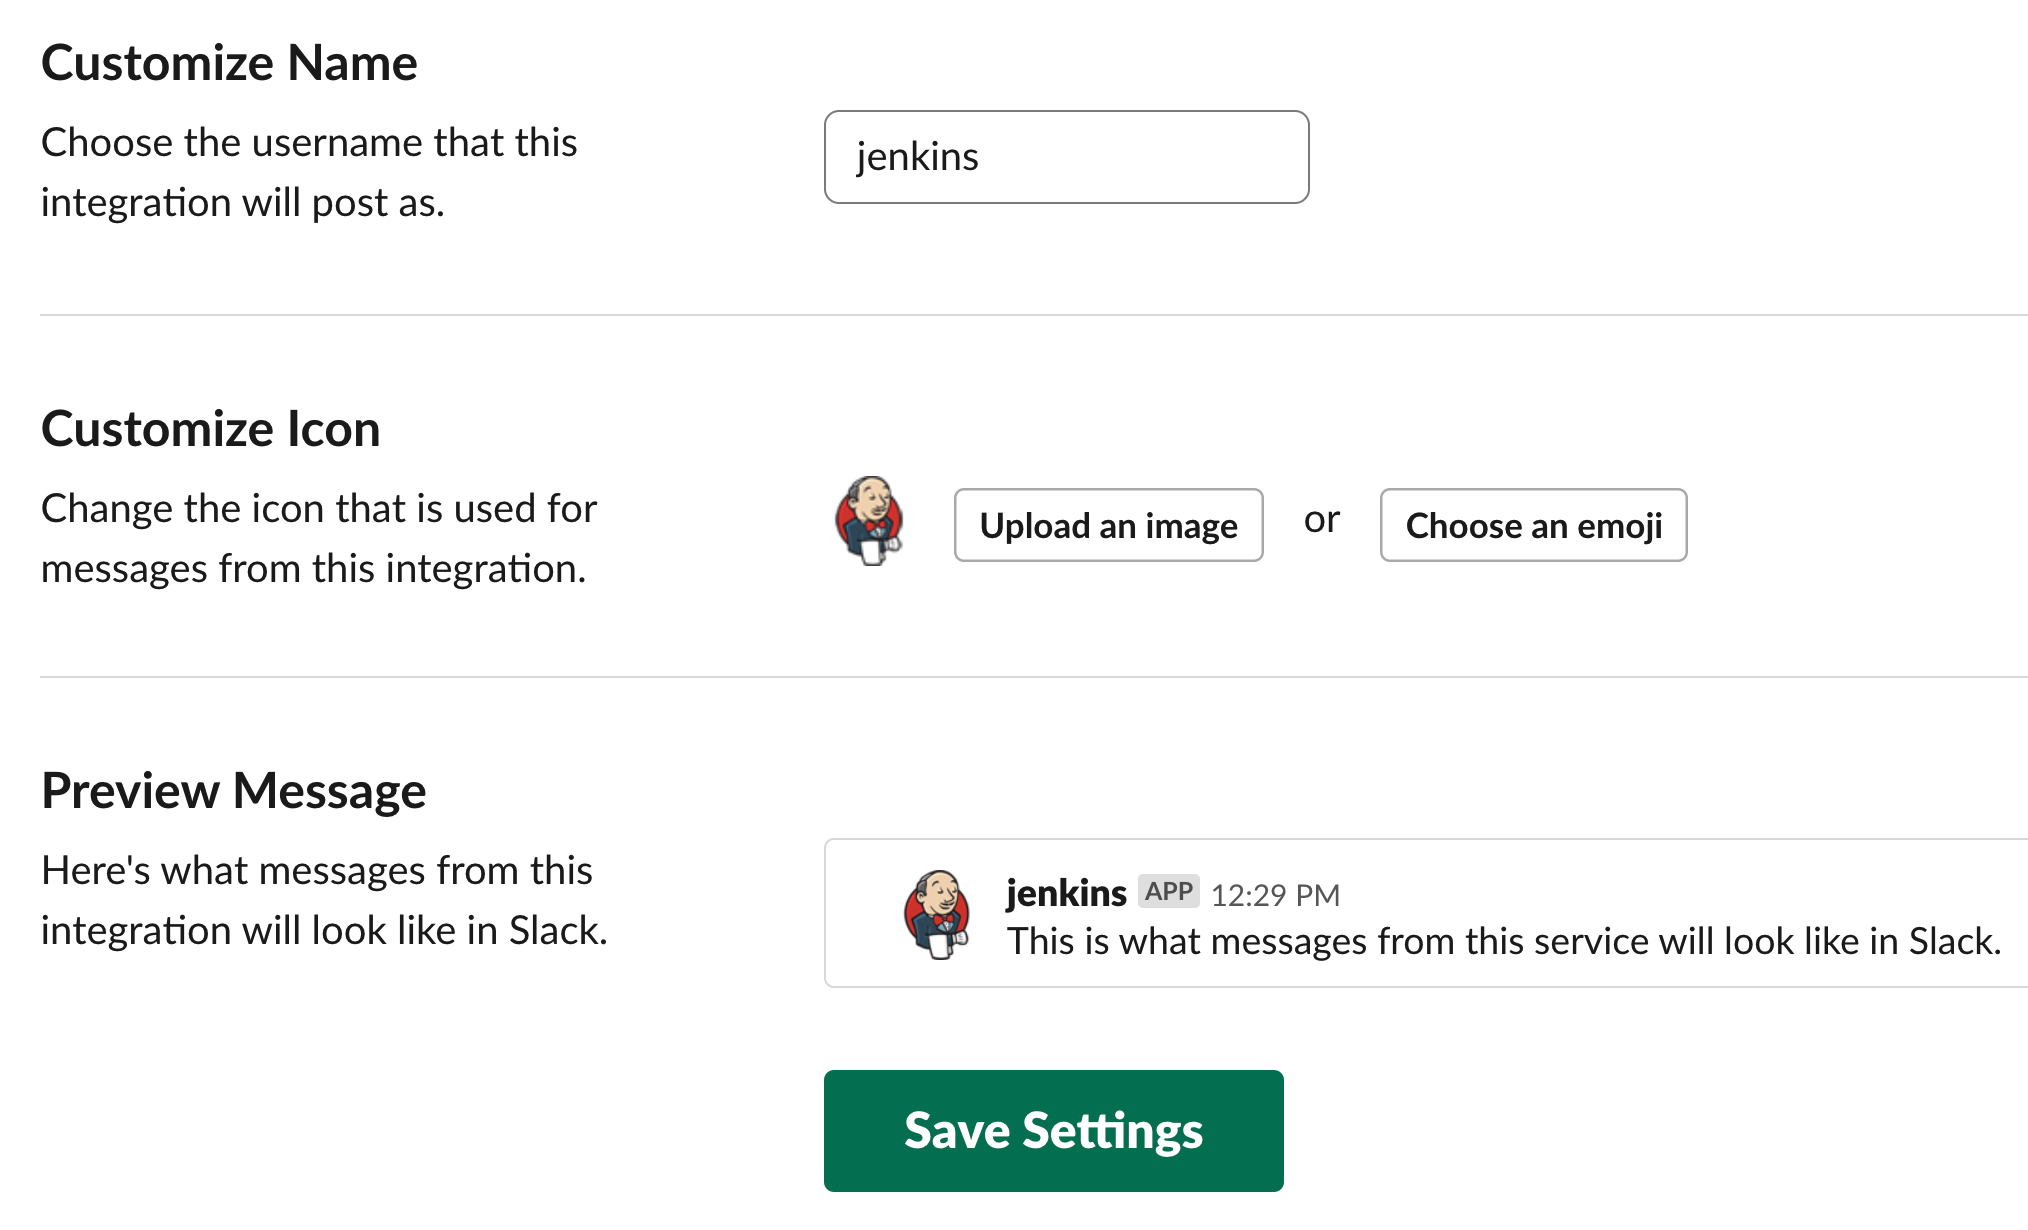Select the bold jenkins name in preview
The image size is (2028, 1230).
tap(1065, 893)
